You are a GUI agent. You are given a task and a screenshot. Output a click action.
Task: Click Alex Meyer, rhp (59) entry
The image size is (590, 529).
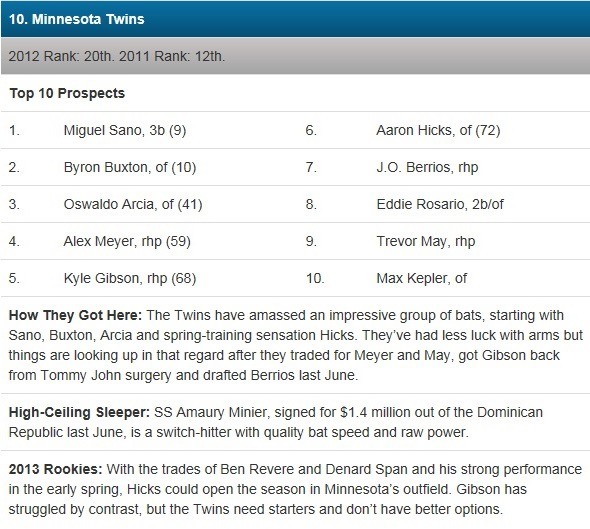point(127,241)
